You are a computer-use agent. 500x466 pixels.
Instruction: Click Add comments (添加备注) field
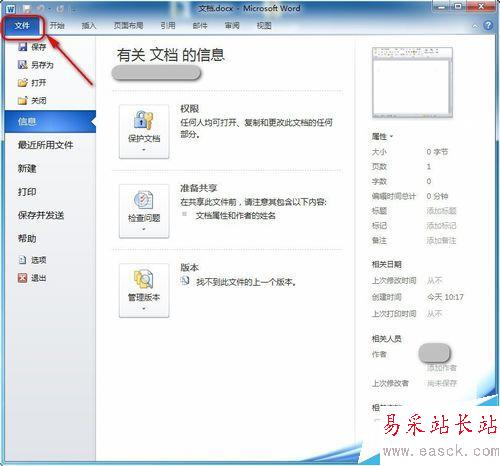tap(441, 240)
